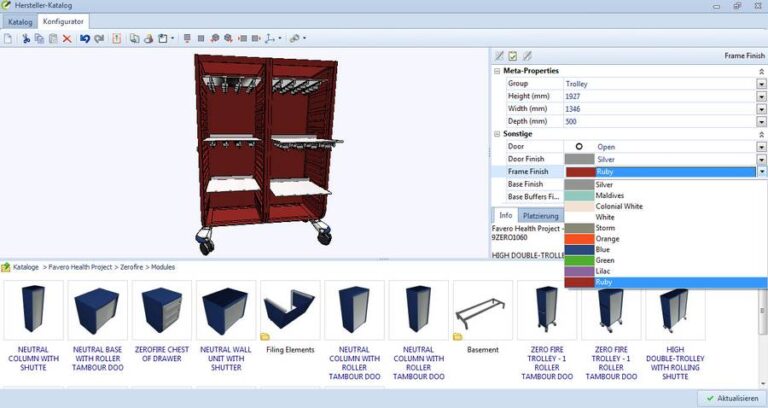Click the folder icon under Filing Elements thumbnail
This screenshot has width=768, height=408.
pos(265,336)
